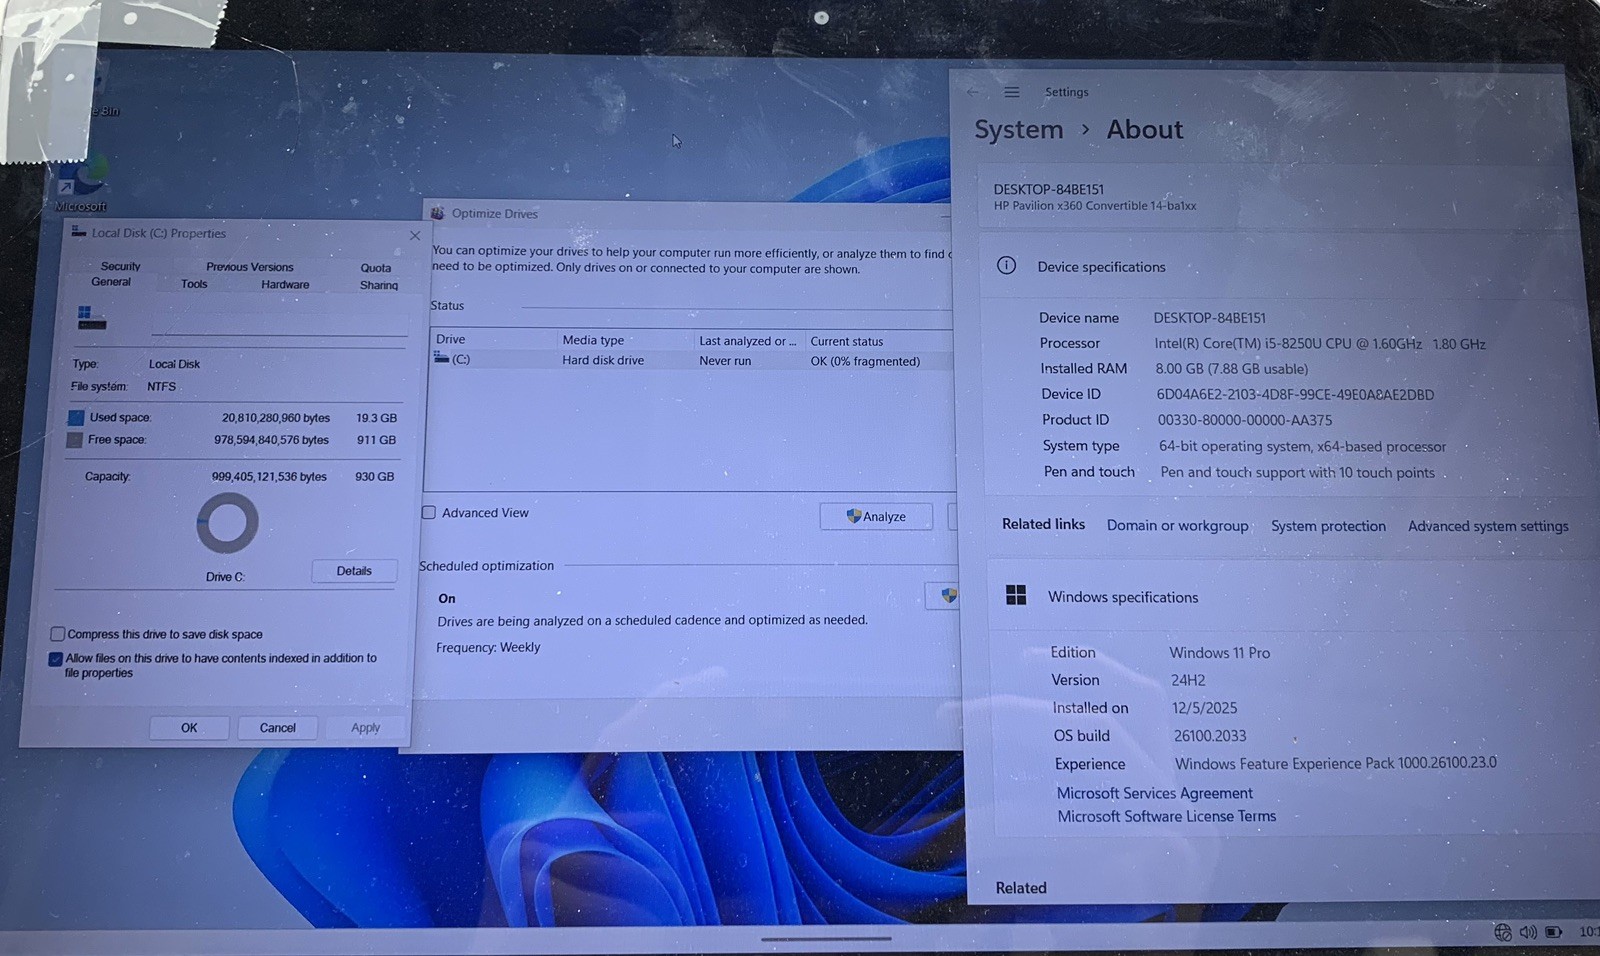Uncheck Allow files to be indexed
Screen dimensions: 1600x956
point(56,659)
